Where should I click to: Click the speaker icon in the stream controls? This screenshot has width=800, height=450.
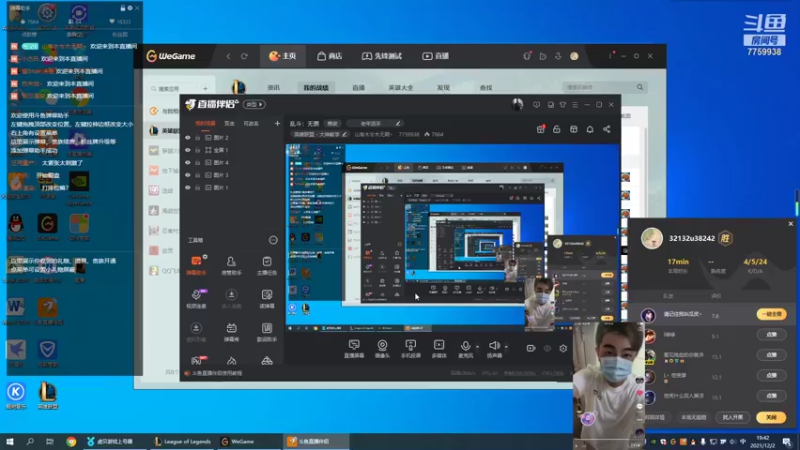tap(493, 346)
